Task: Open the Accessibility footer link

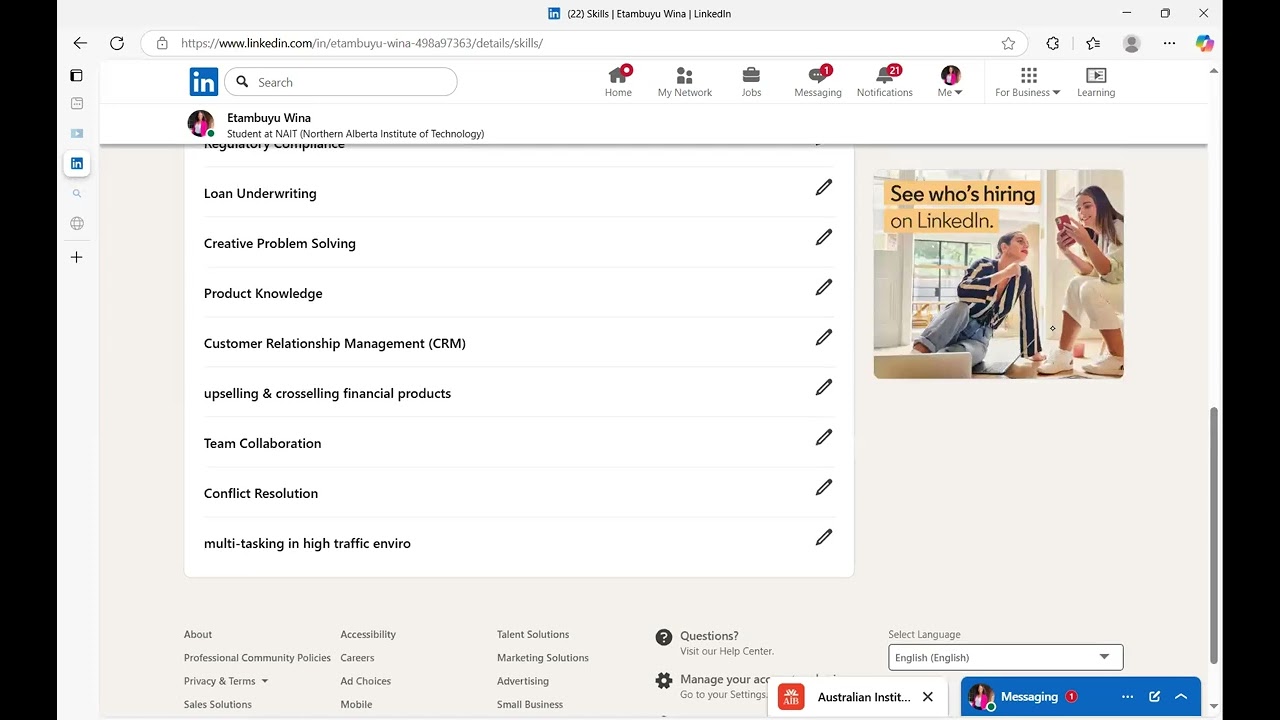Action: coord(368,634)
